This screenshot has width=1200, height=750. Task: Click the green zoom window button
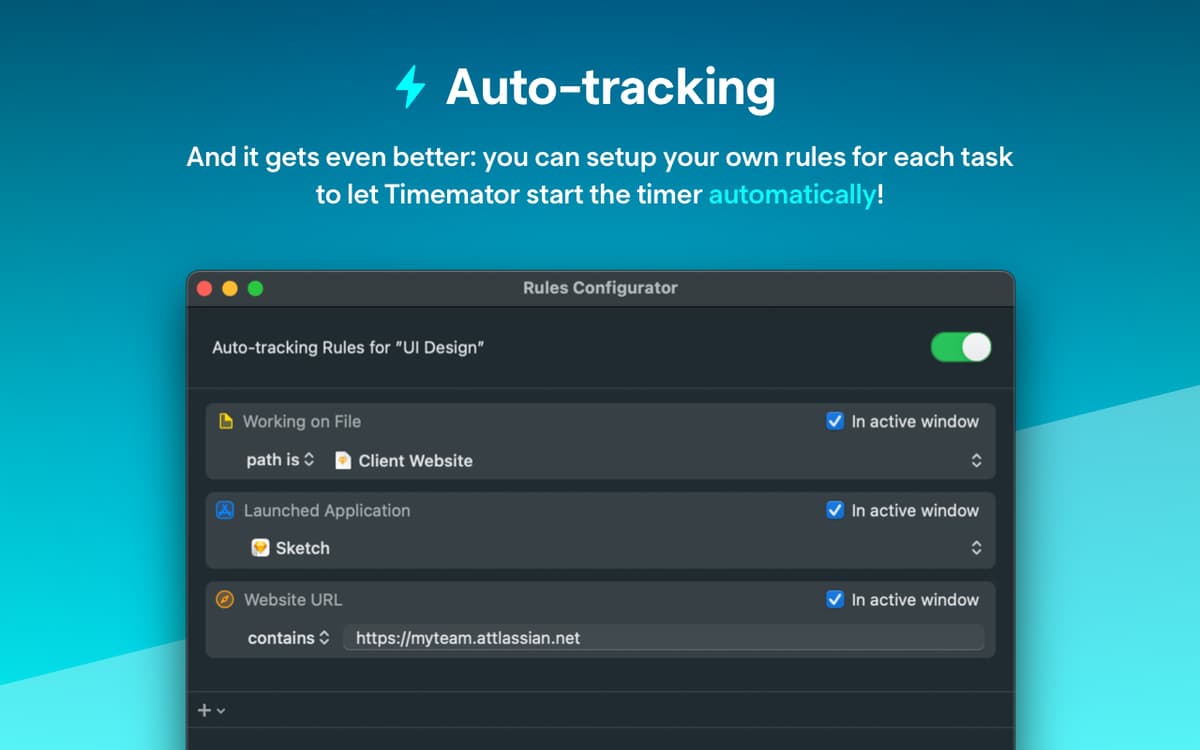tap(255, 288)
